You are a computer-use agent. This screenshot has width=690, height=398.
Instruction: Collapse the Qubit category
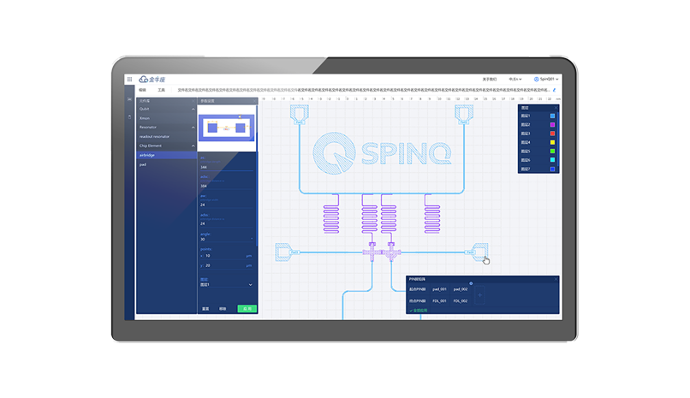click(193, 109)
